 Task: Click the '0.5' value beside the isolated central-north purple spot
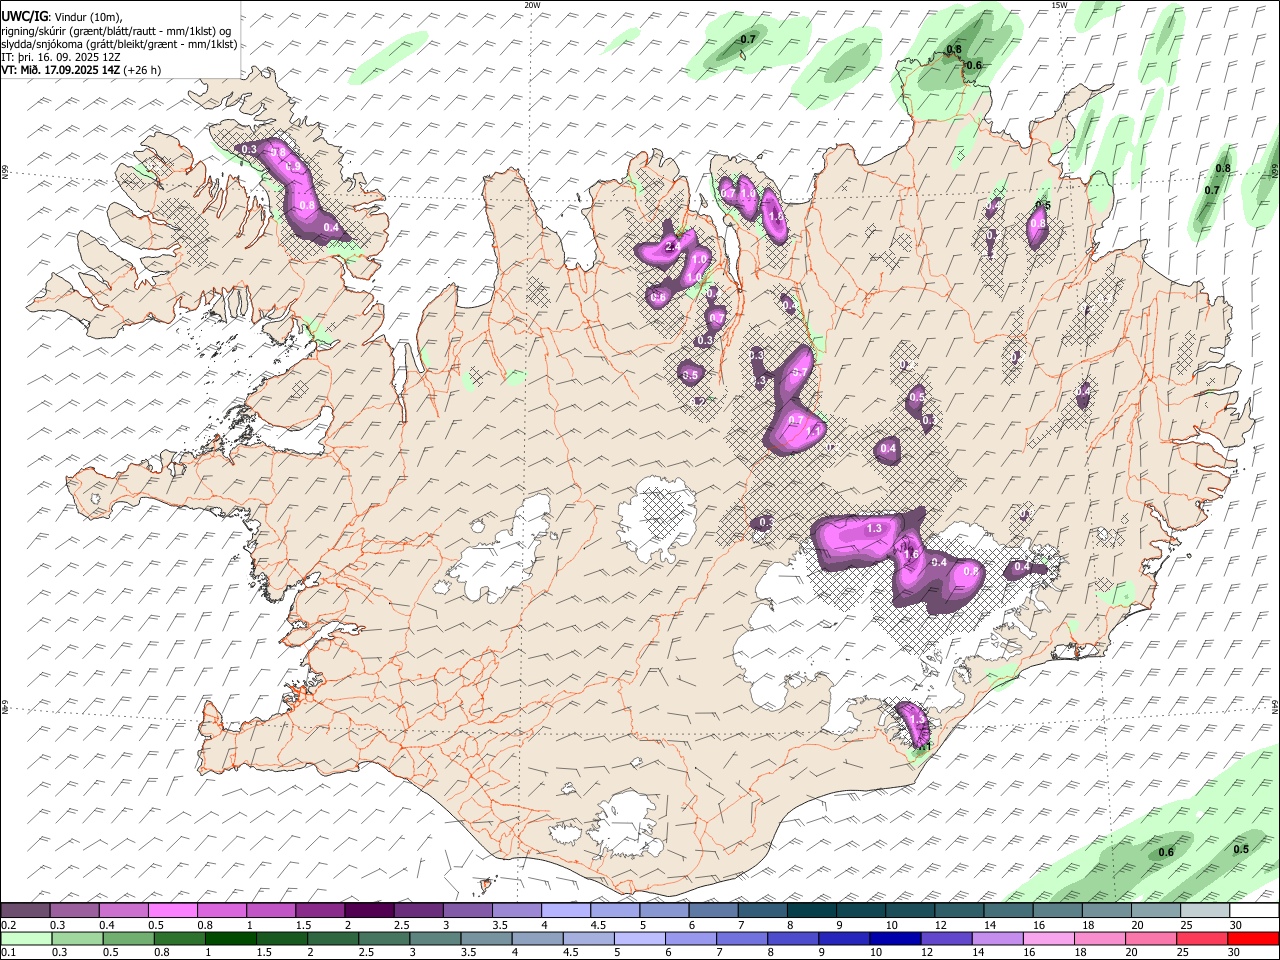tap(690, 375)
